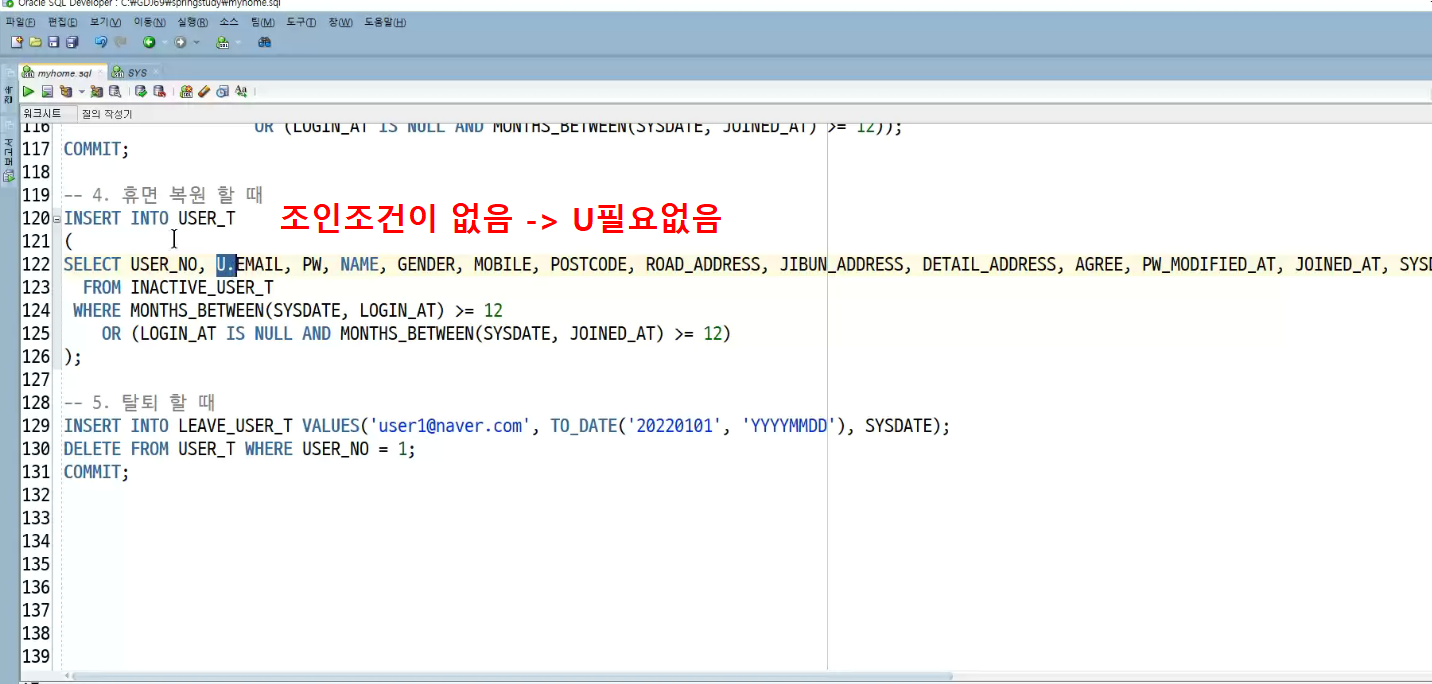Screen dimensions: 1432x684
Task: Expand the explain plan dropdown arrow
Action: [x=82, y=91]
